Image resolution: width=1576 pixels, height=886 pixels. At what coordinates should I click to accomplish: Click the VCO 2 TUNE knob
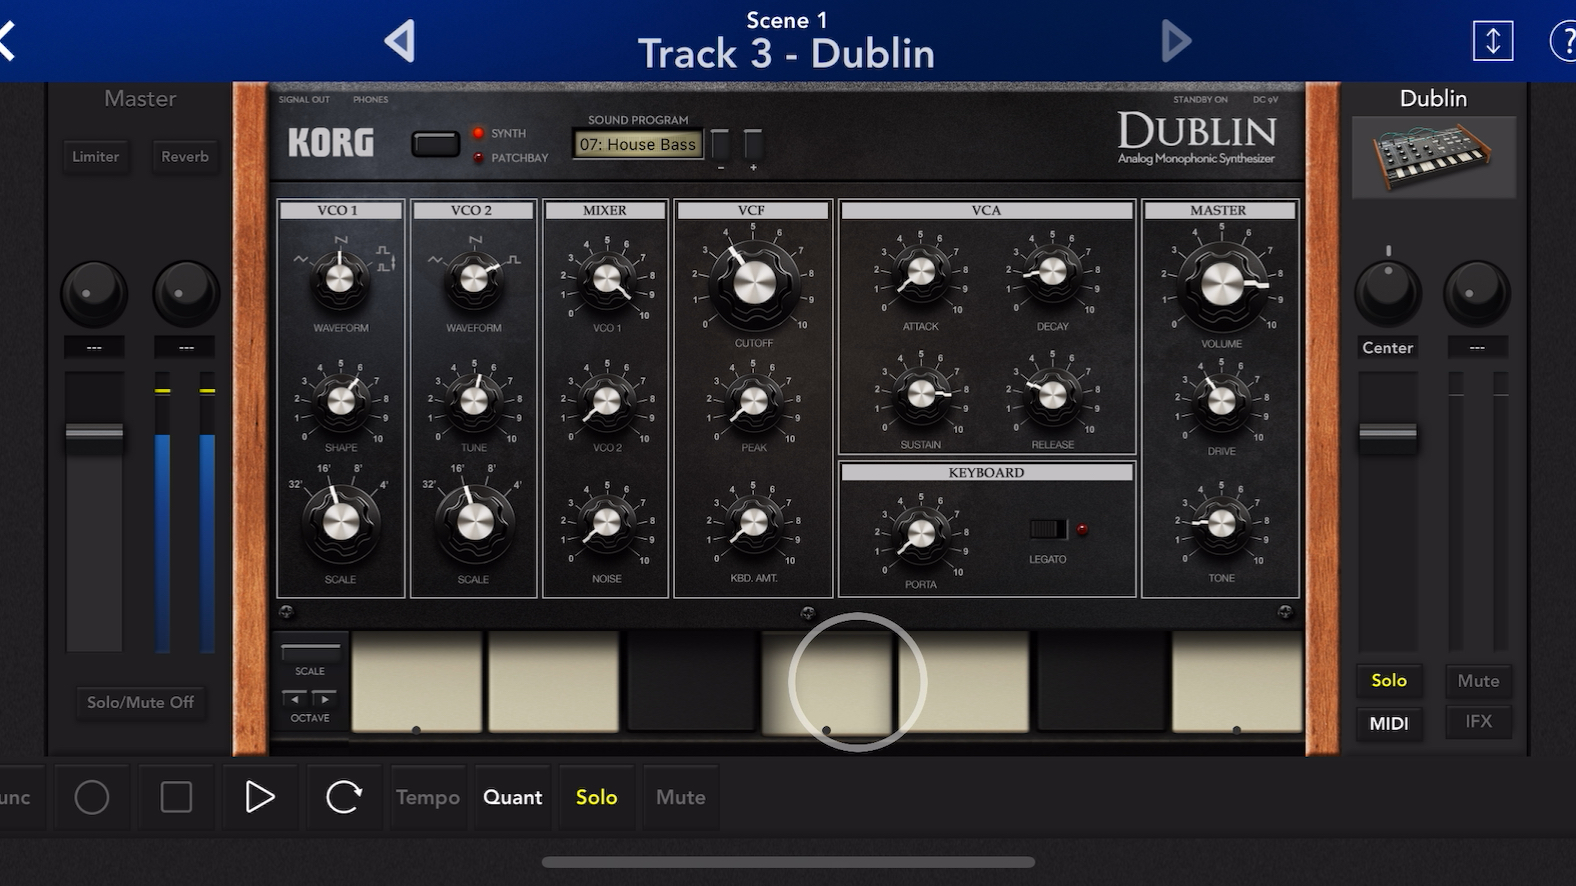[474, 400]
